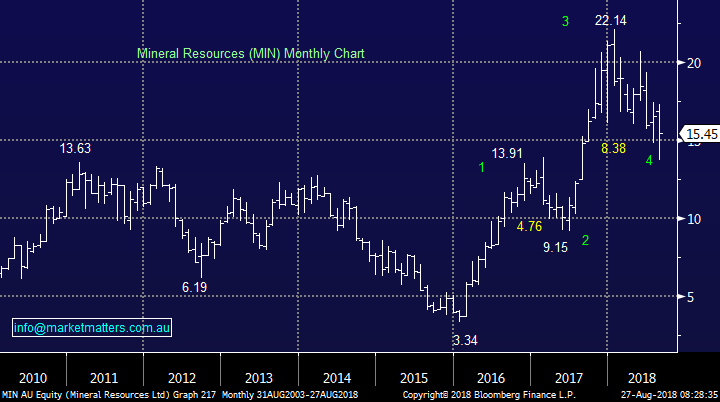Click the 2011 year label on axis

tap(104, 378)
